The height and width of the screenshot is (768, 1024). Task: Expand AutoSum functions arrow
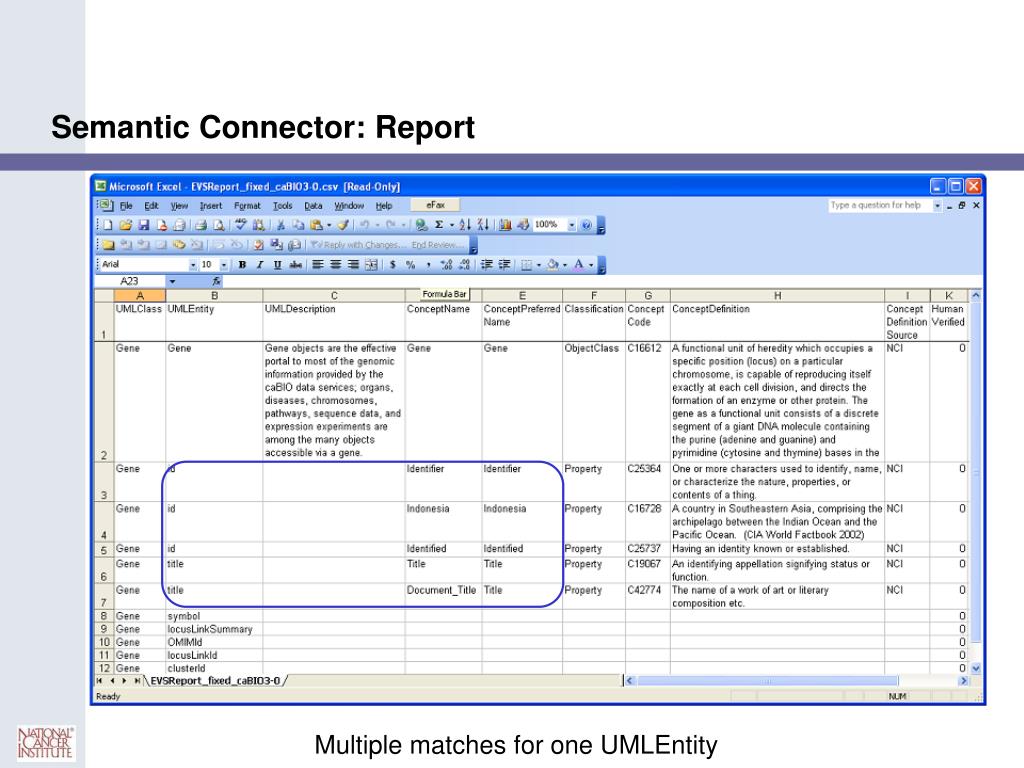coord(451,225)
